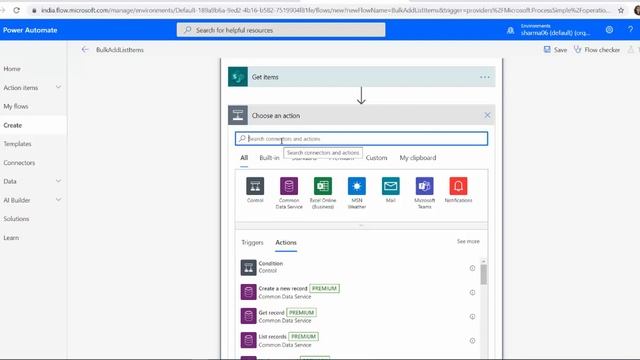Select the Actions tab
The height and width of the screenshot is (360, 640).
(x=286, y=242)
